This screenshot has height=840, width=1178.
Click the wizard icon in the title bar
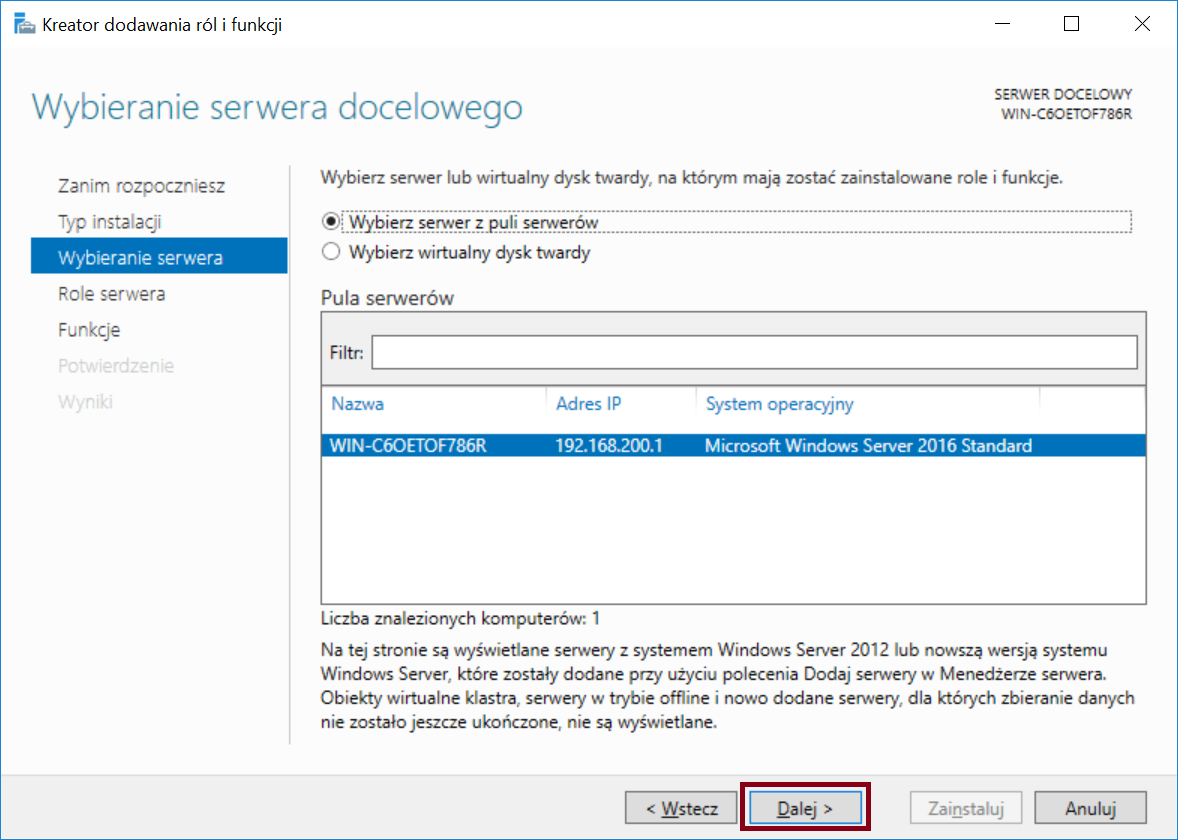tap(25, 25)
